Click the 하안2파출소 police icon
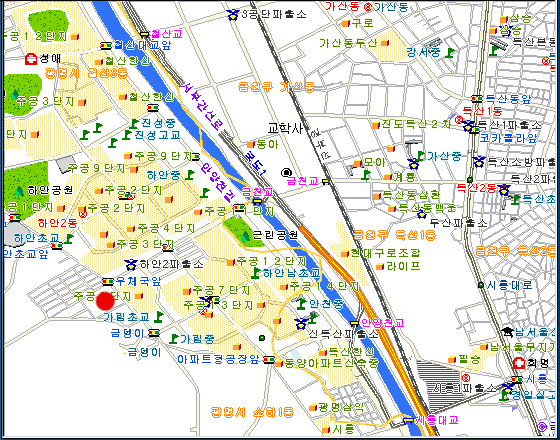This screenshot has height=440, width=560. coord(131,265)
